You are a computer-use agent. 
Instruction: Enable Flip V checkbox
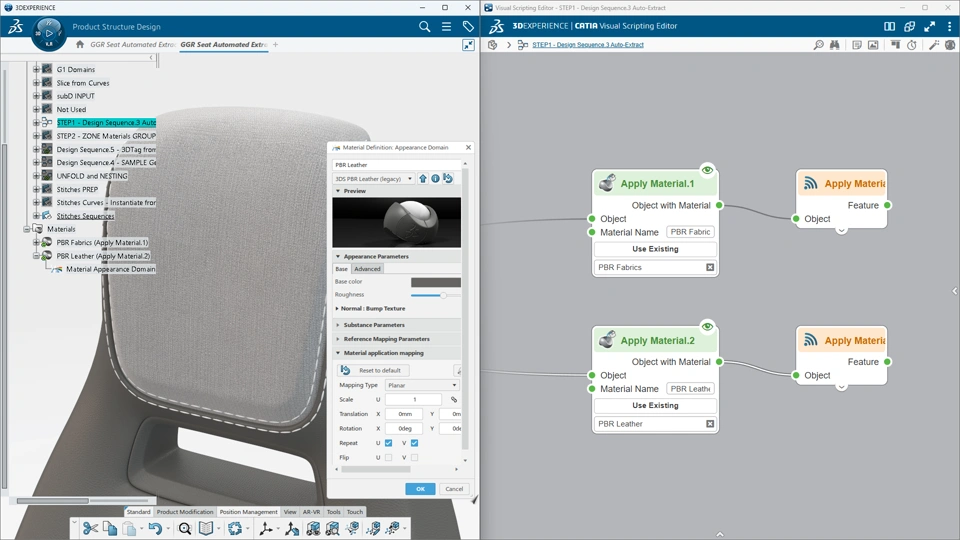coord(414,457)
